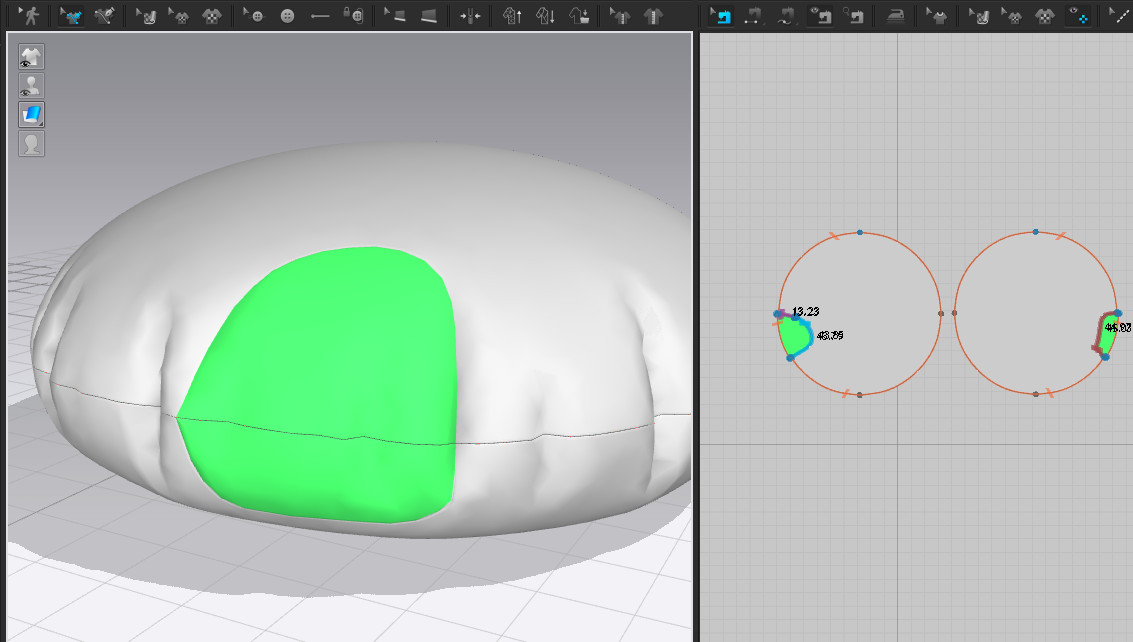Activate the blue Edit Sewing machine tool

[x=719, y=16]
